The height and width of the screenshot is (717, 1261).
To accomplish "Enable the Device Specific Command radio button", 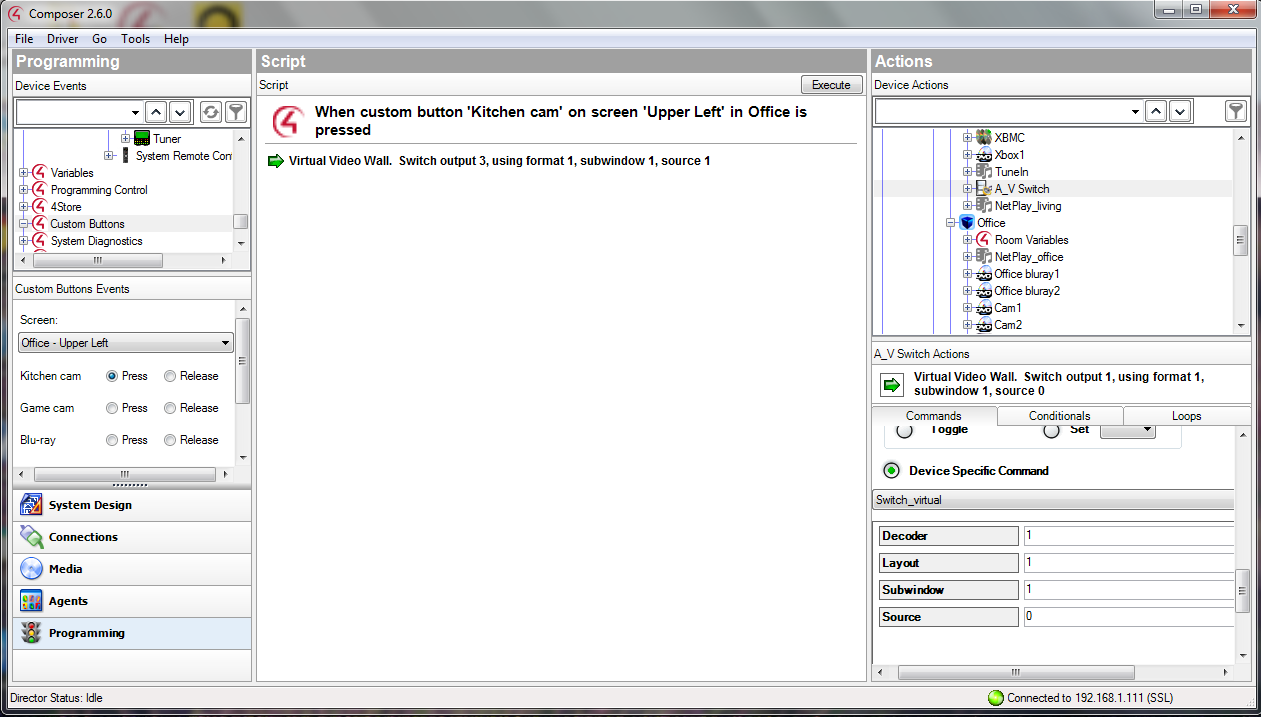I will point(891,471).
